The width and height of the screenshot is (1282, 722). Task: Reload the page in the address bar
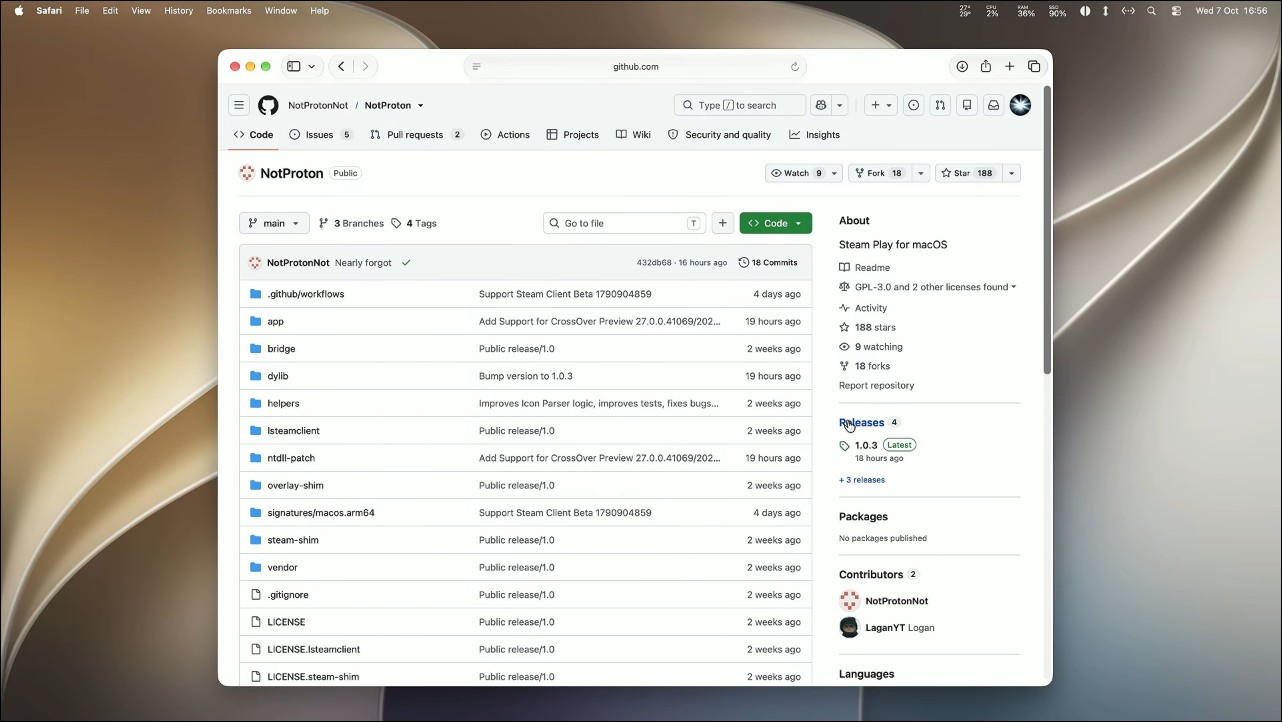(x=795, y=67)
